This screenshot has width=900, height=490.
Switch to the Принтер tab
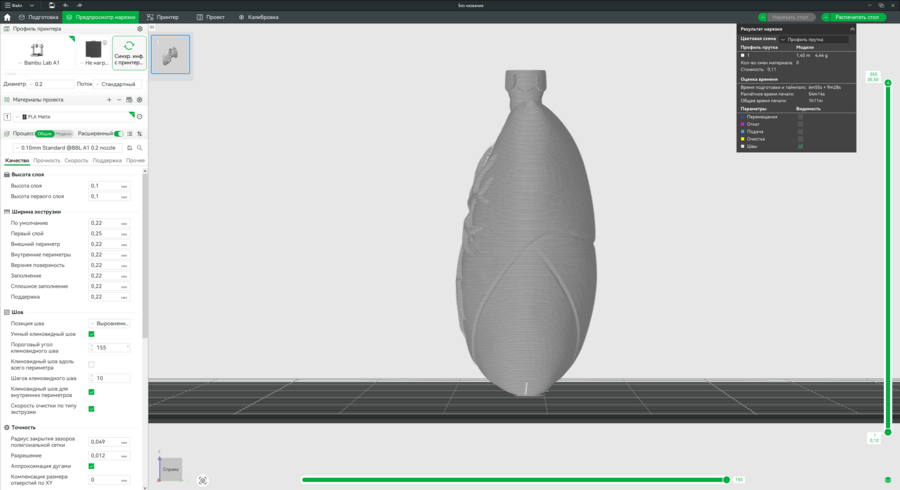(x=163, y=17)
